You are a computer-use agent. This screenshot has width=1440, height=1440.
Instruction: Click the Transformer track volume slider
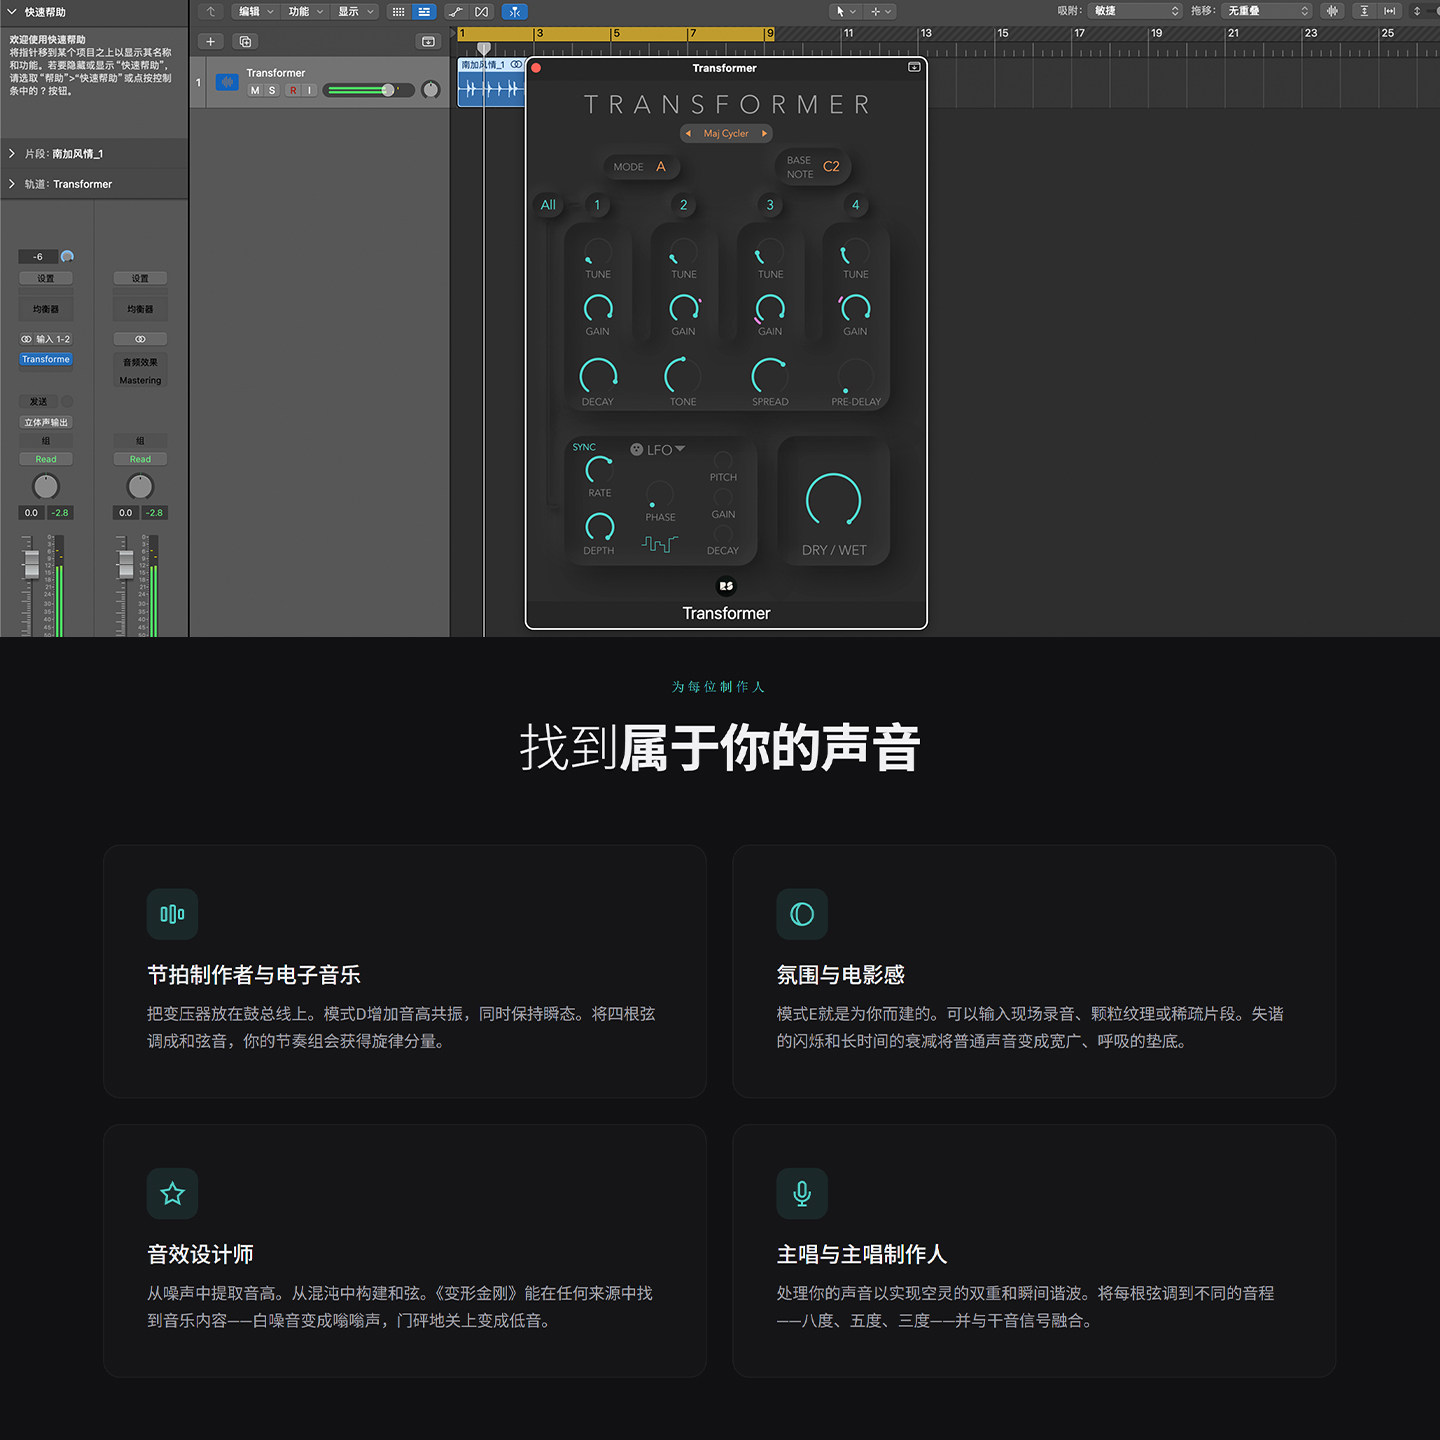367,90
